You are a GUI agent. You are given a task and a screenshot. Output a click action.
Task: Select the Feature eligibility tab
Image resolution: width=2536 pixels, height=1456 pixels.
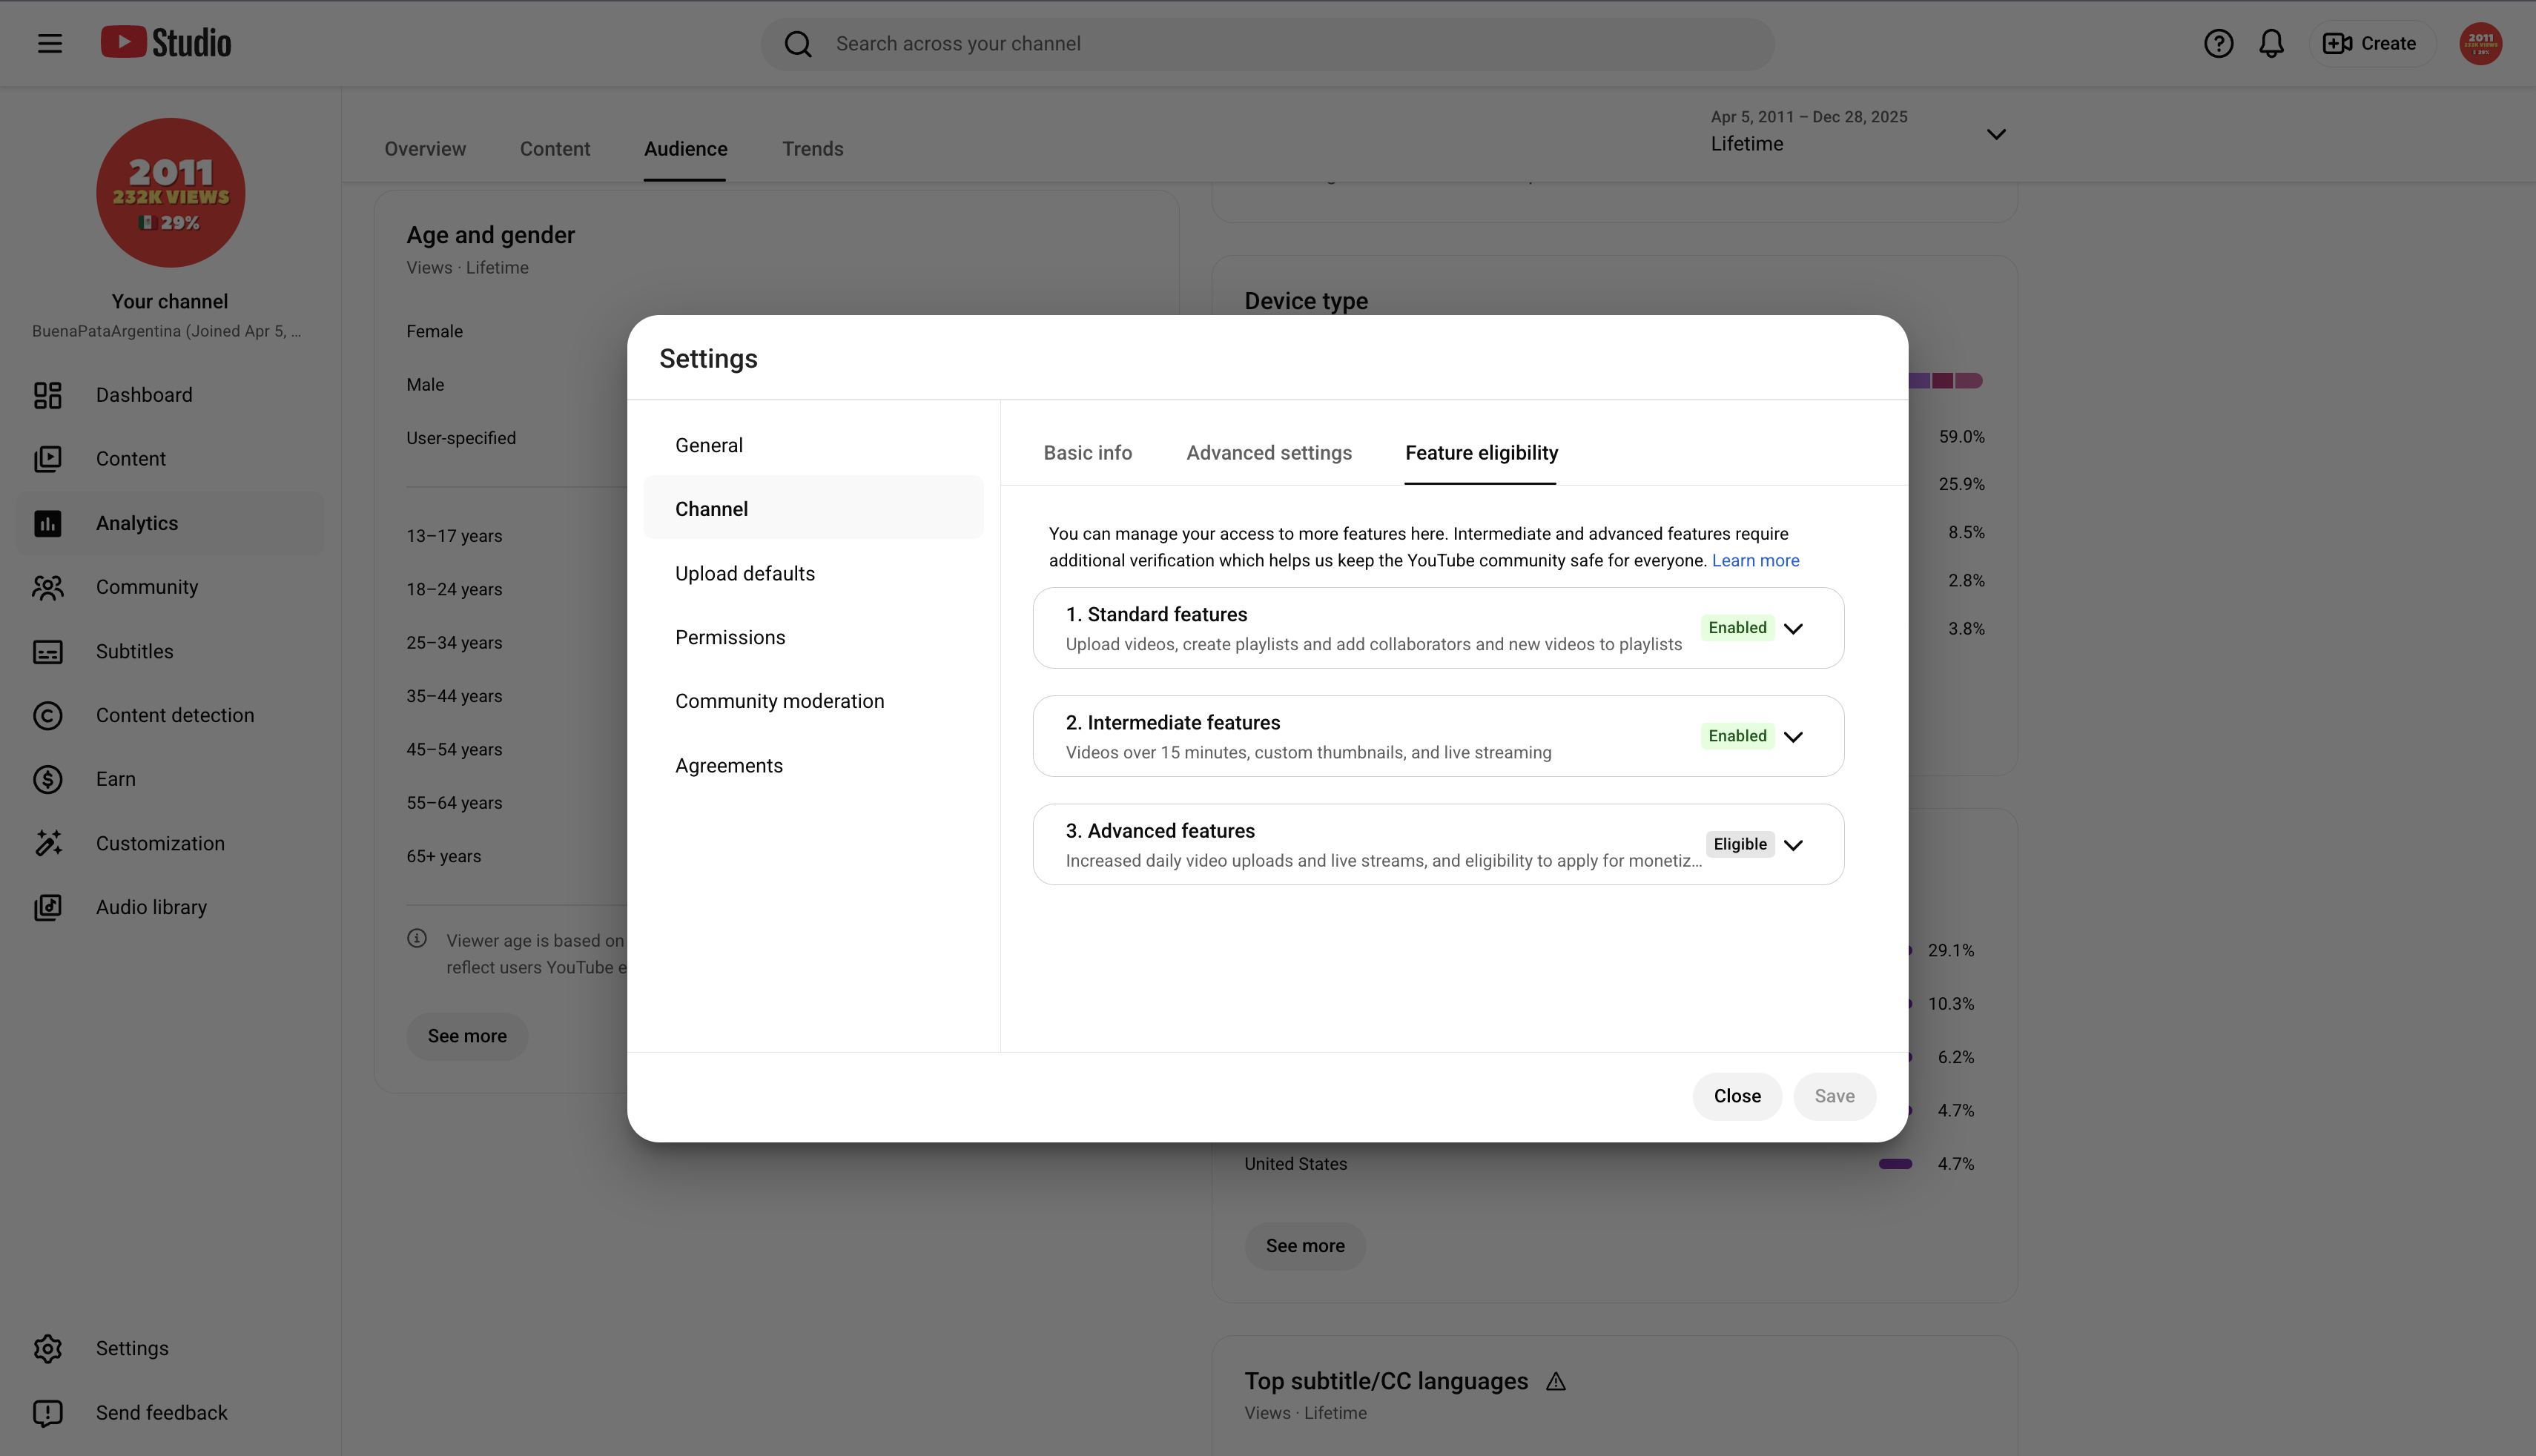click(x=1481, y=453)
